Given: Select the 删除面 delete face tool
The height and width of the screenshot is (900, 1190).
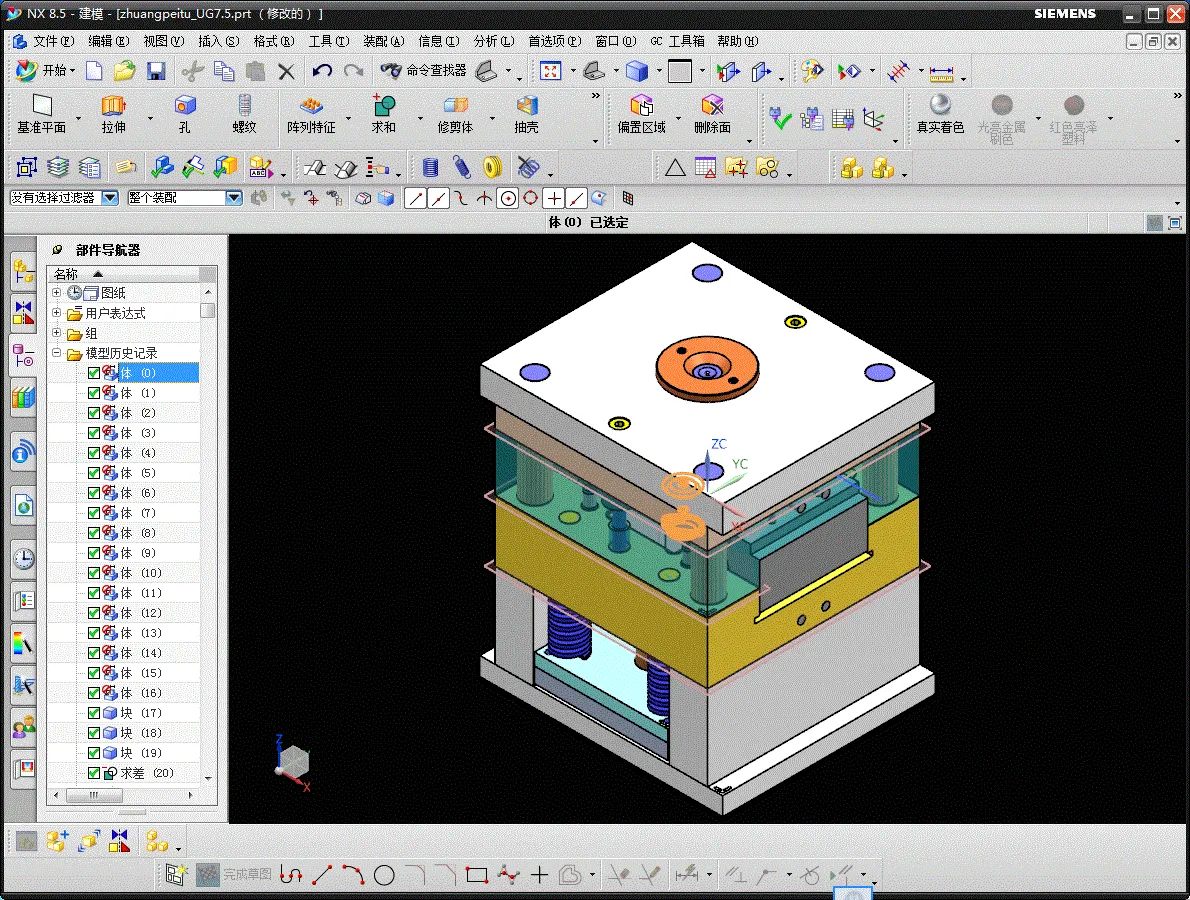Looking at the screenshot, I should [x=712, y=114].
